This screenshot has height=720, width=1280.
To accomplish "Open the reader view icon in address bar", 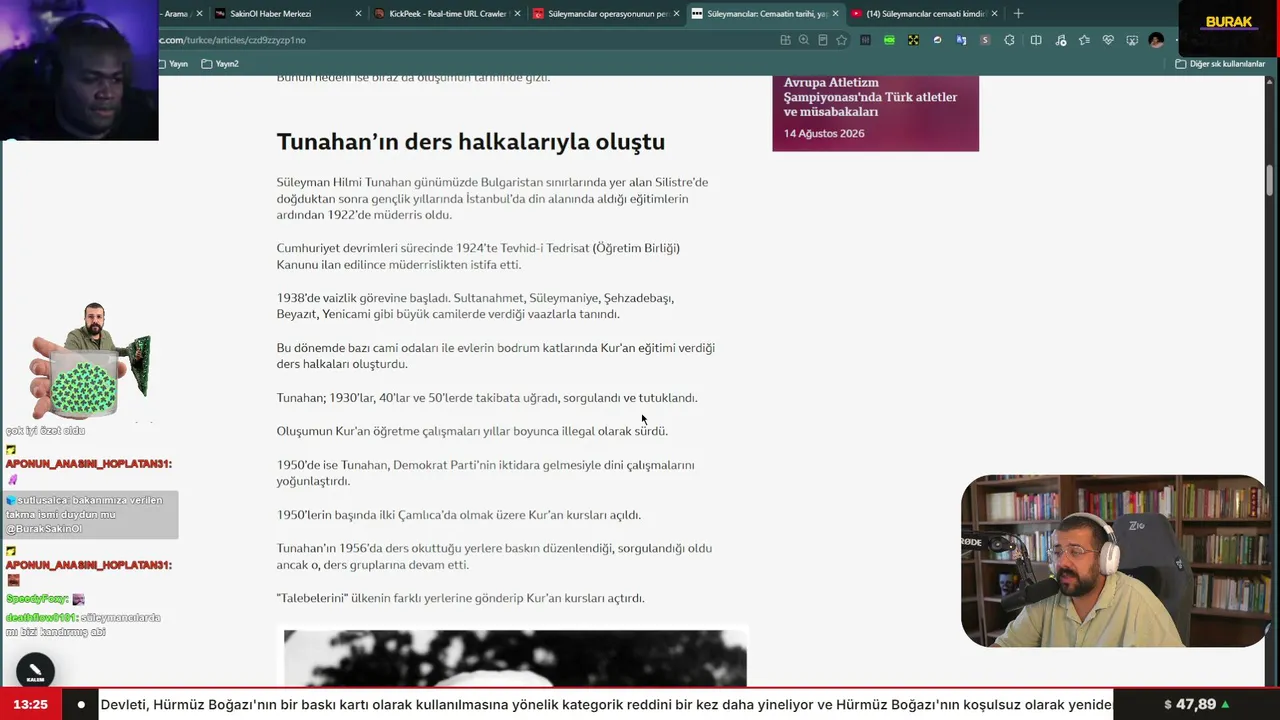I will tap(823, 40).
